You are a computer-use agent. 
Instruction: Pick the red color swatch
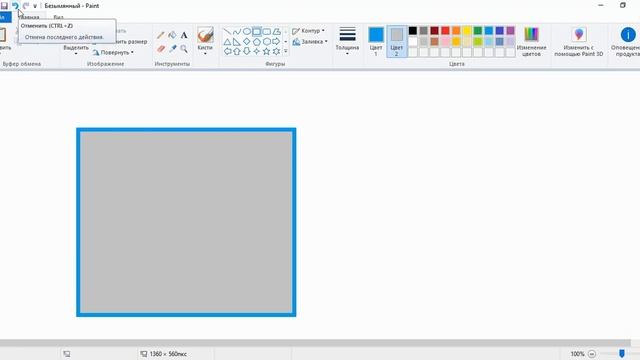pyautogui.click(x=445, y=31)
